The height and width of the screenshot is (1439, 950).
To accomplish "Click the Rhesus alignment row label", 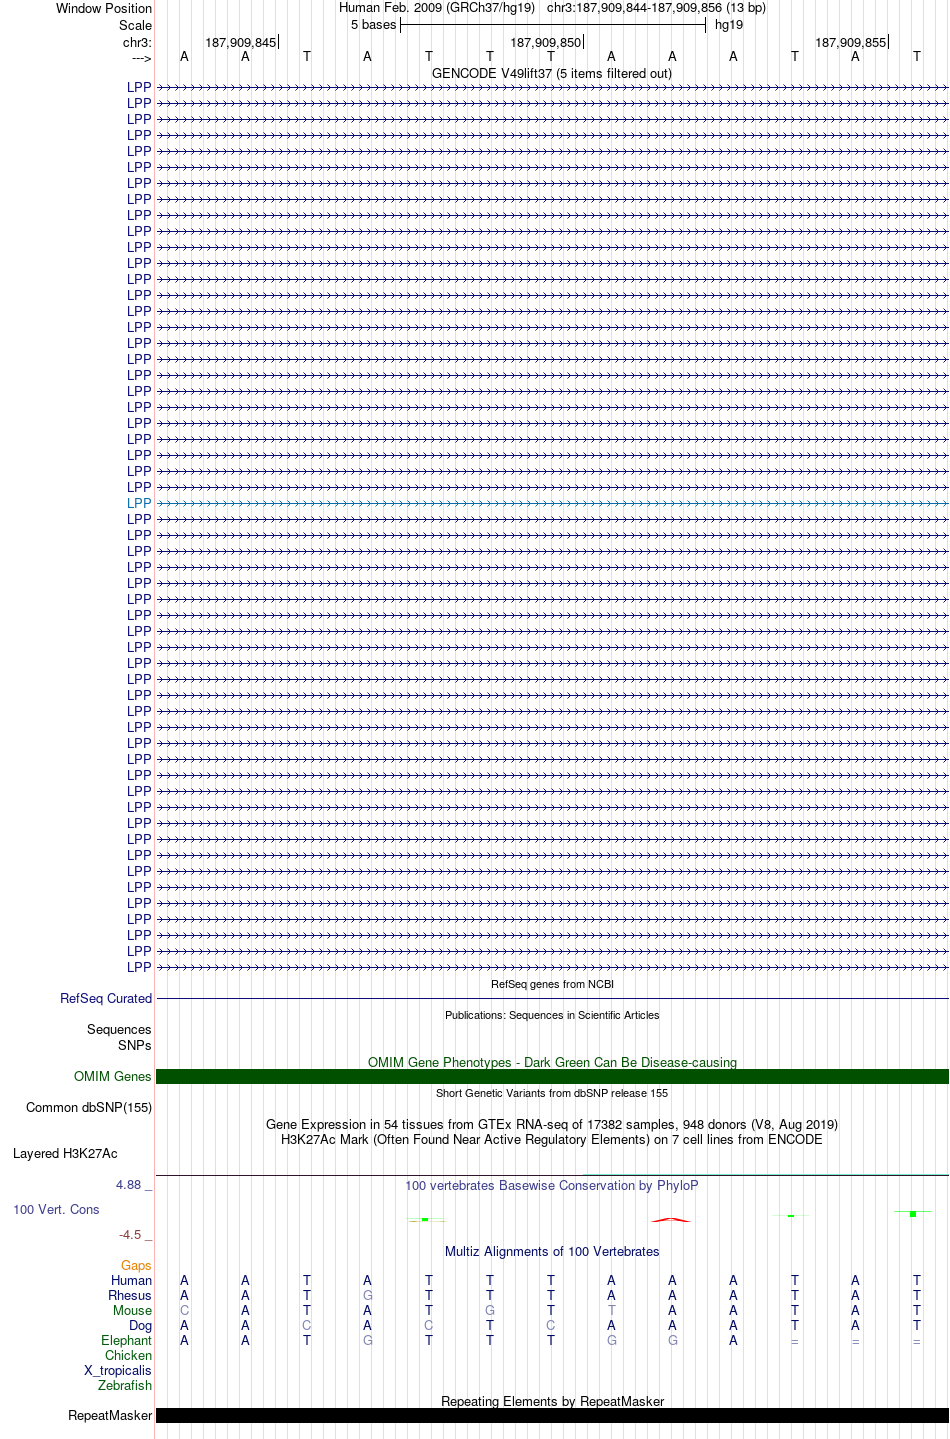I will [x=130, y=1295].
